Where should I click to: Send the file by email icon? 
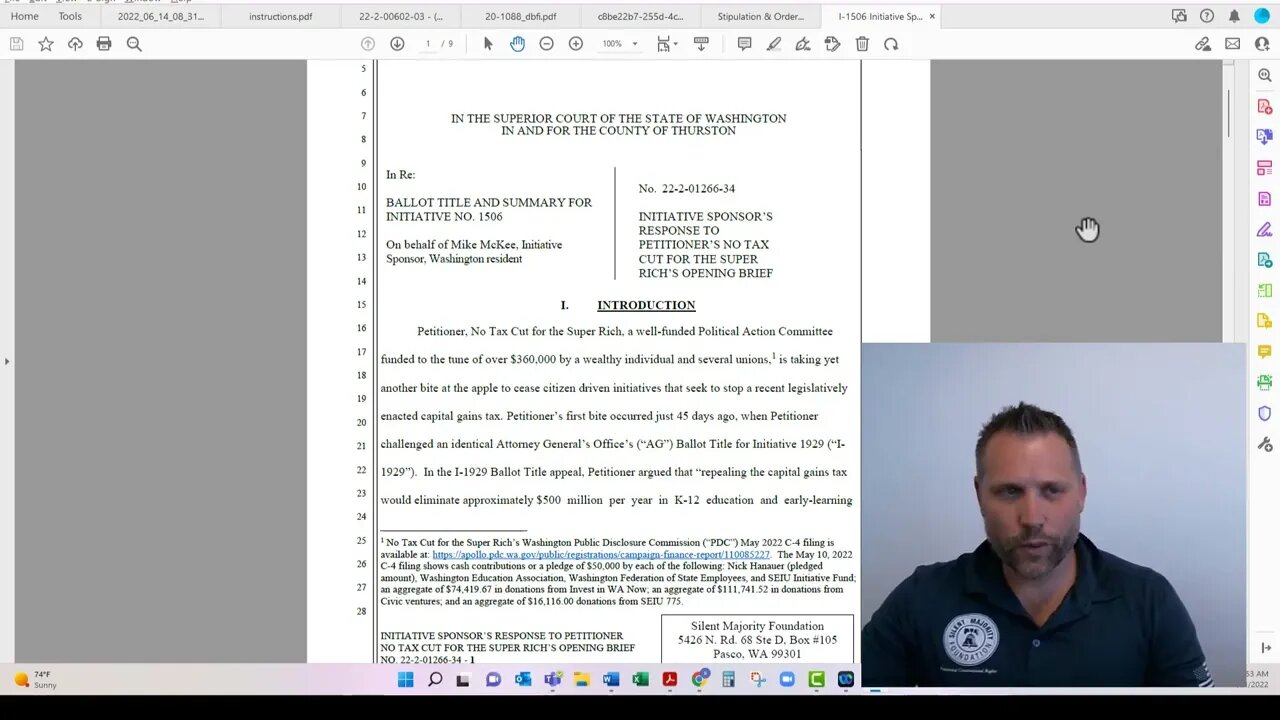[1232, 44]
